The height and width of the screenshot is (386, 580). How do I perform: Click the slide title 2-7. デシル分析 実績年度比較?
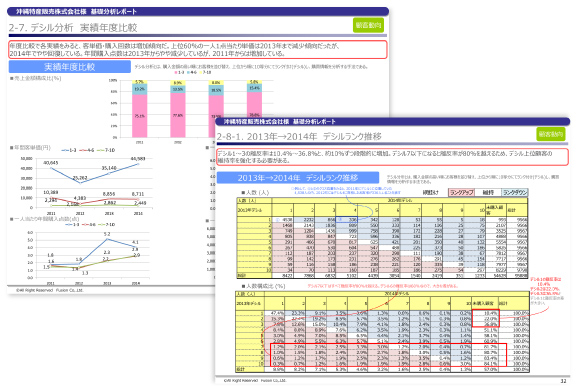click(73, 28)
